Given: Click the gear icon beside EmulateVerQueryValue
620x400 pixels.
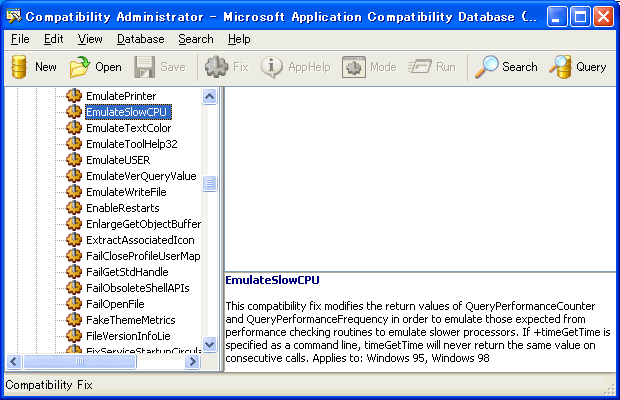Looking at the screenshot, I should pyautogui.click(x=74, y=176).
